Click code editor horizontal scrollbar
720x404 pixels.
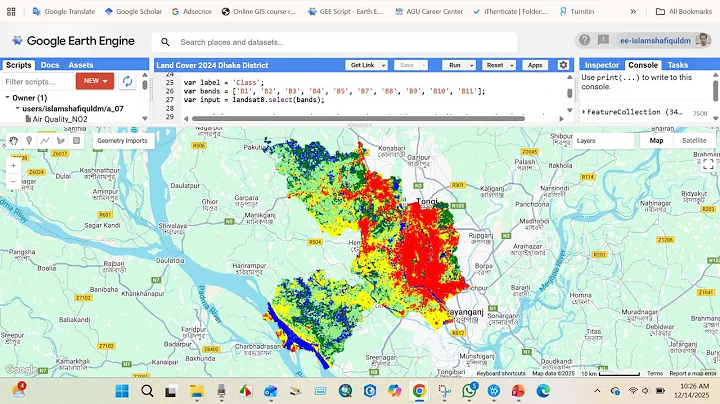tap(358, 118)
